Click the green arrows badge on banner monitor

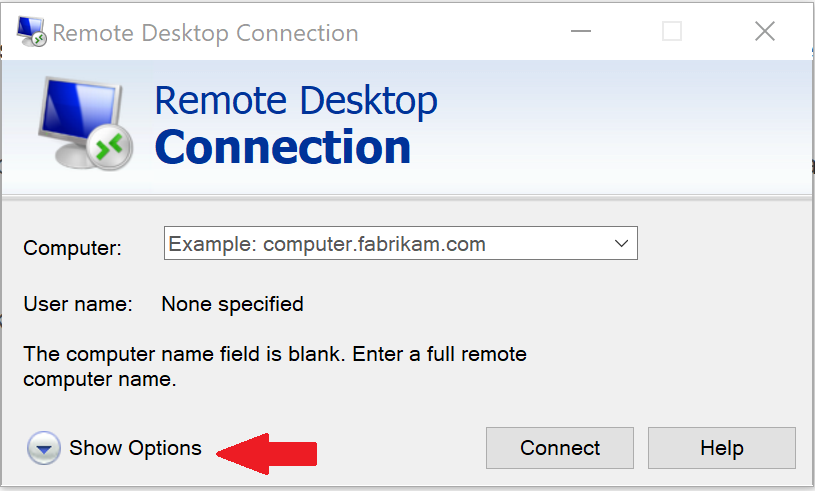click(x=109, y=147)
